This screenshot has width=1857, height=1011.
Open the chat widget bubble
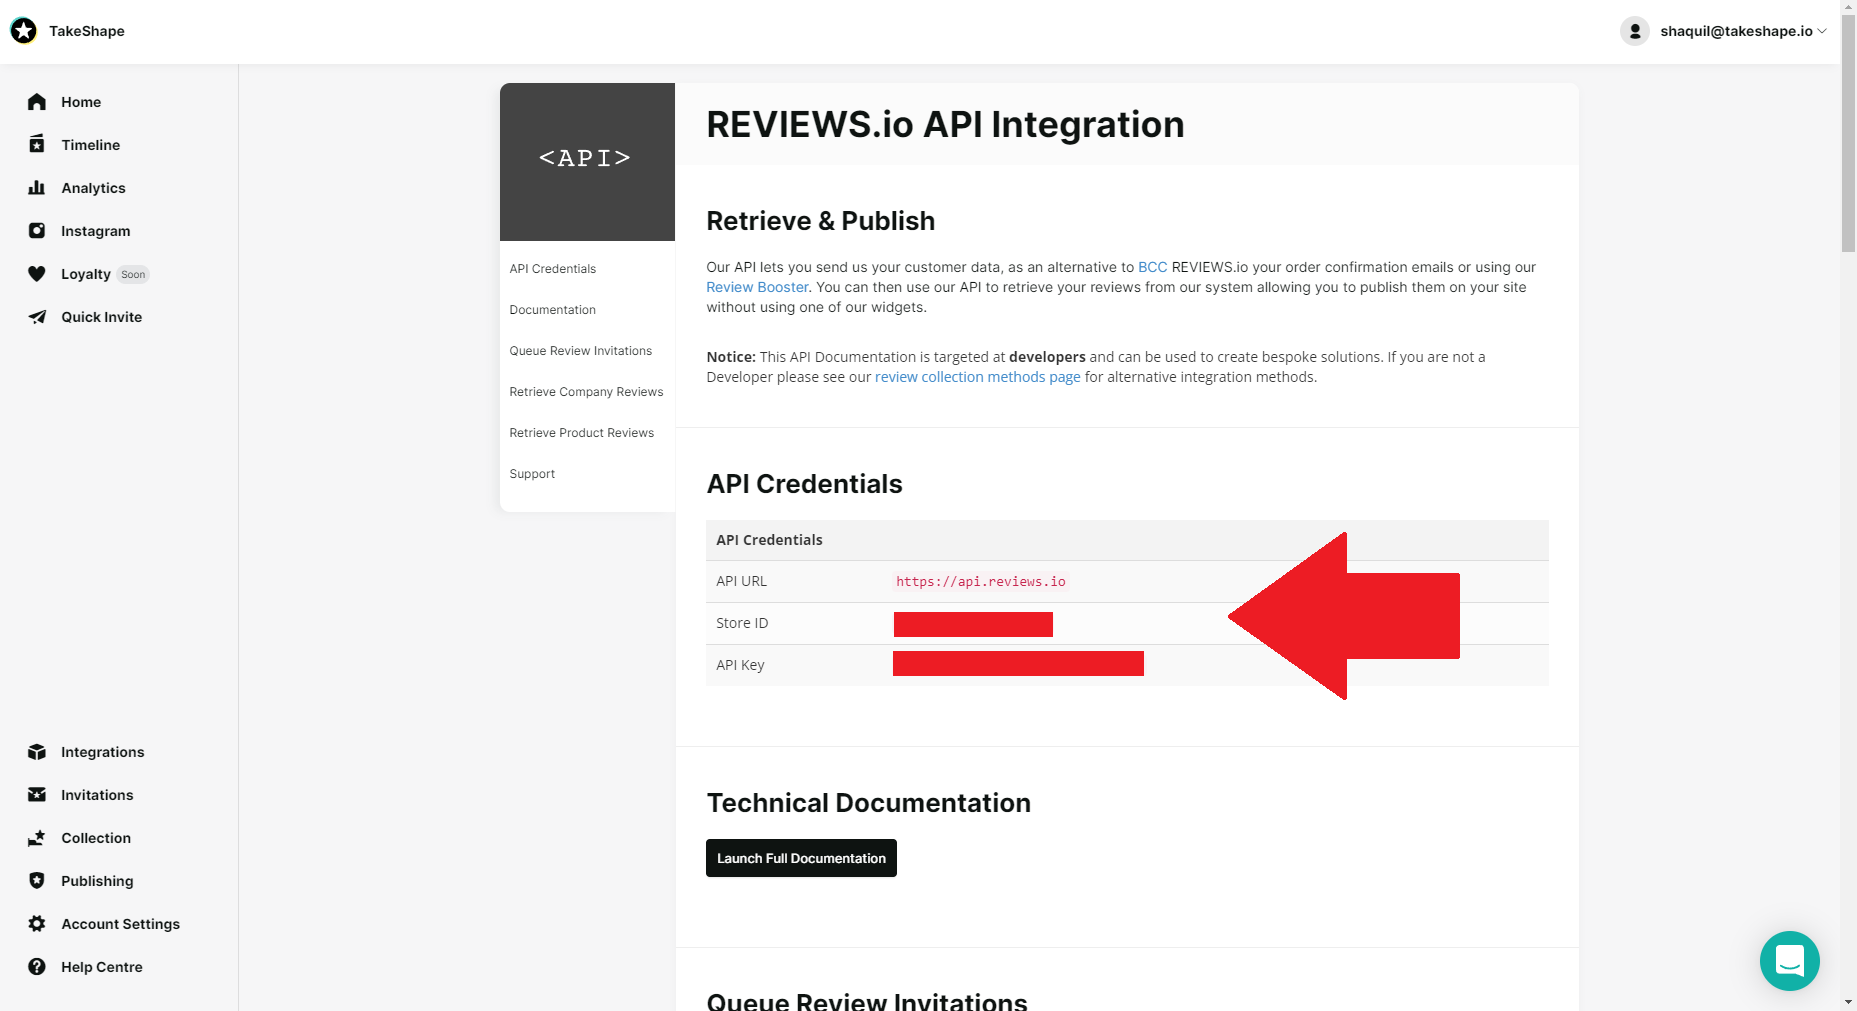1789,961
